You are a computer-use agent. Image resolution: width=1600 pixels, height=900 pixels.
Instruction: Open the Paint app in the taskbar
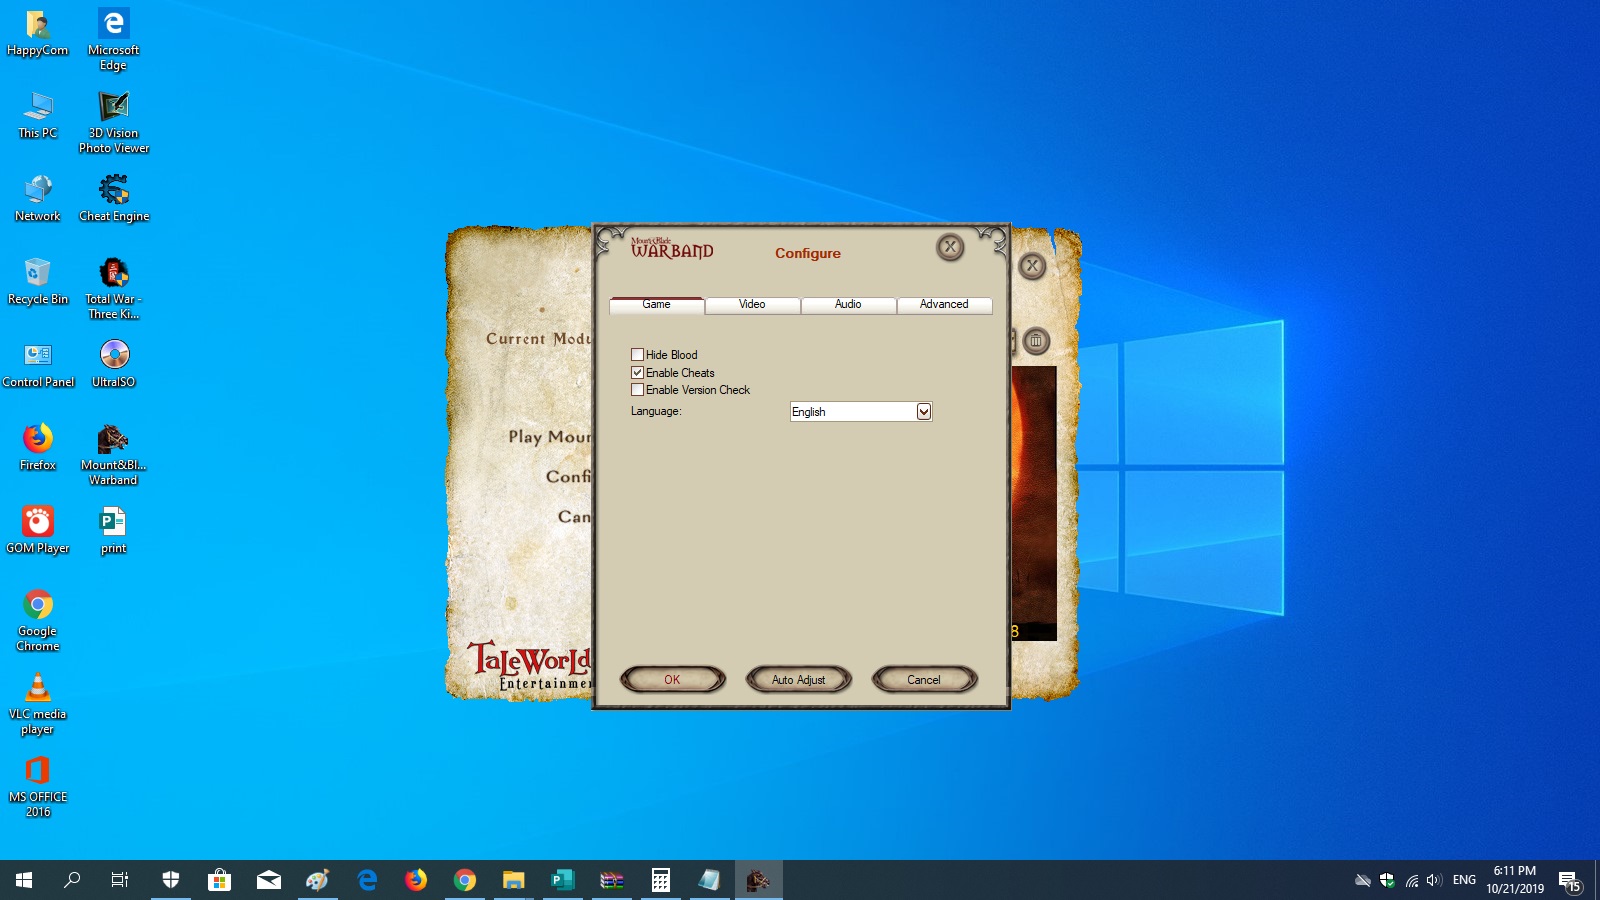[318, 880]
